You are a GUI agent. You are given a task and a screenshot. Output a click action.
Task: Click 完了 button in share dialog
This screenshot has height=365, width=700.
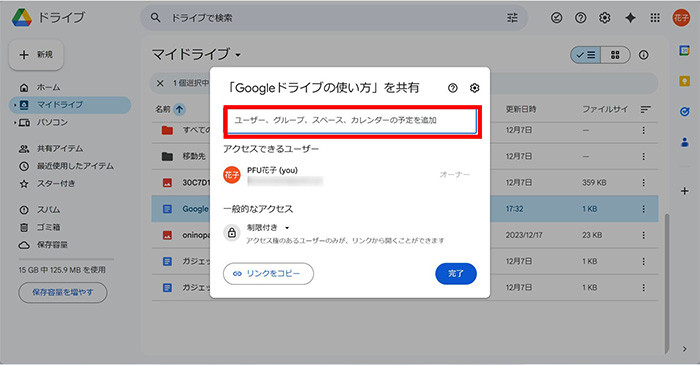pos(456,274)
